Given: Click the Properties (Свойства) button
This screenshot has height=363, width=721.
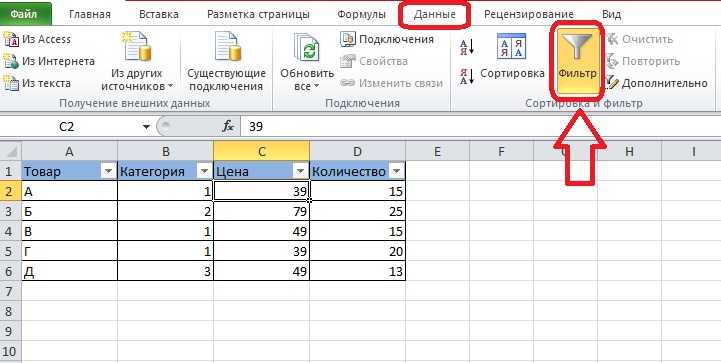Looking at the screenshot, I should click(373, 61).
